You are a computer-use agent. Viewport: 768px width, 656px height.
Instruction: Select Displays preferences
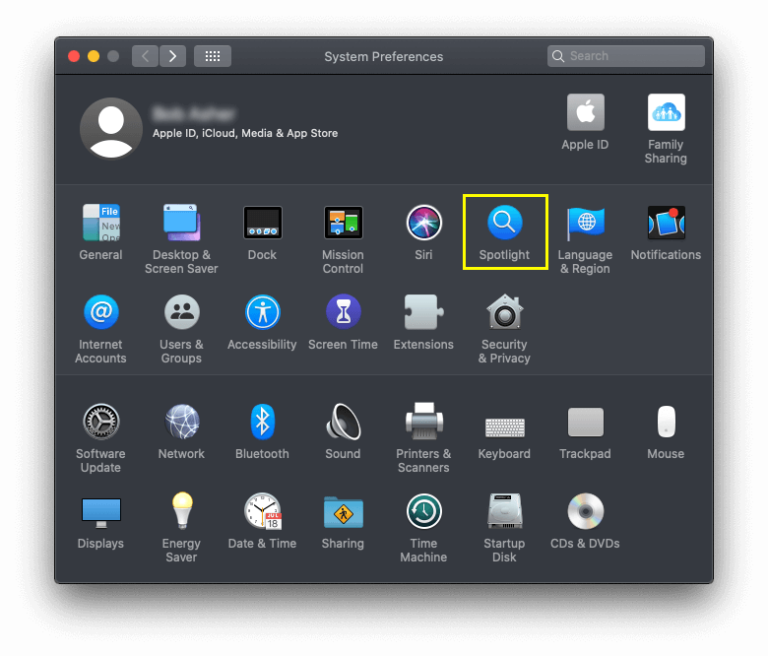[x=101, y=512]
